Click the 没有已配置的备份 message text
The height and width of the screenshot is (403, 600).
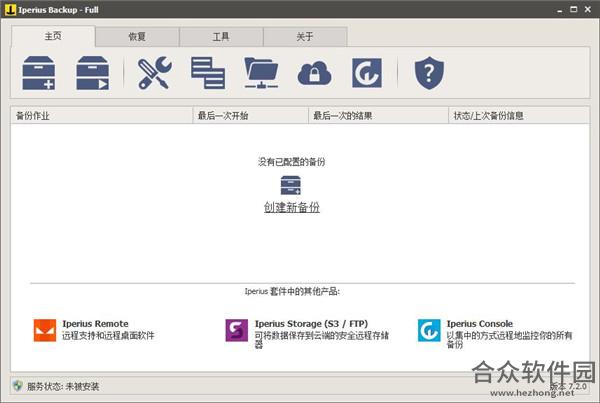pos(292,162)
